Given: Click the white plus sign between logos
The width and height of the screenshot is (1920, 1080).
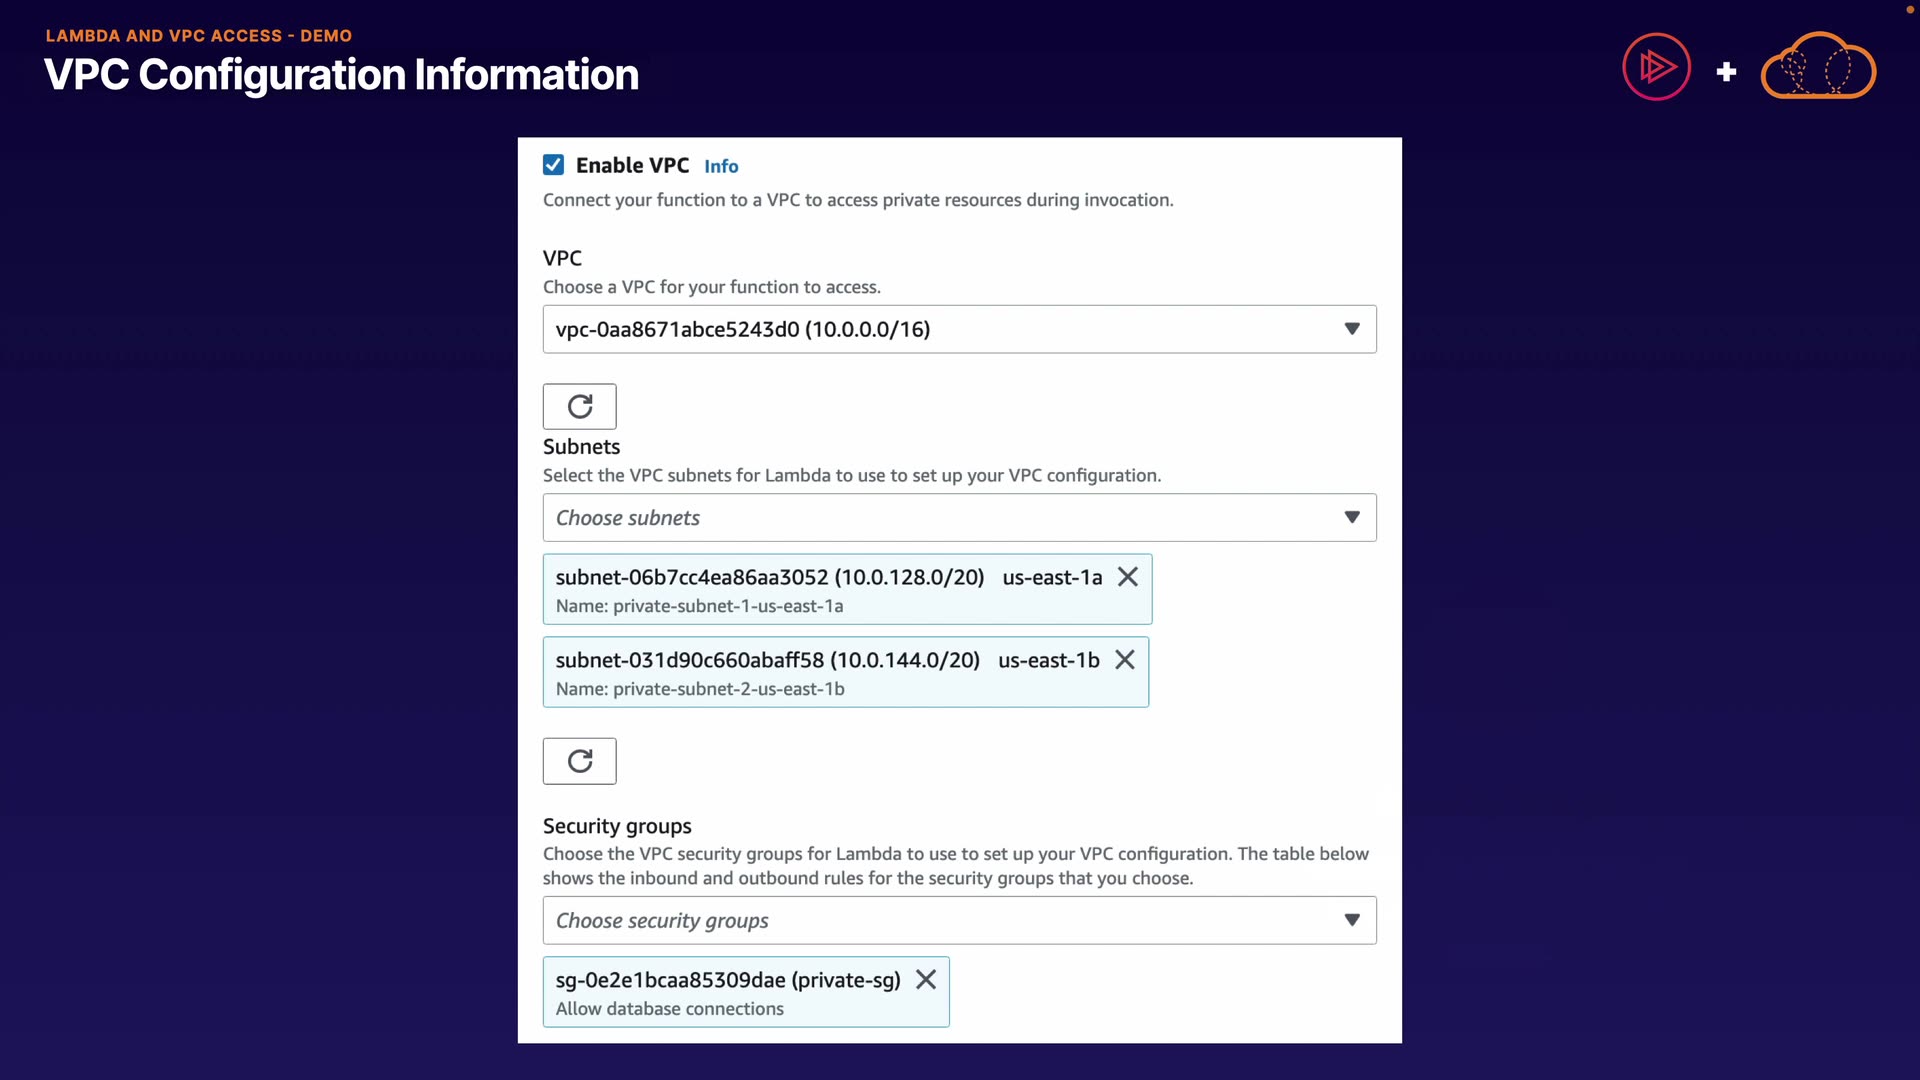Looking at the screenshot, I should tap(1726, 72).
